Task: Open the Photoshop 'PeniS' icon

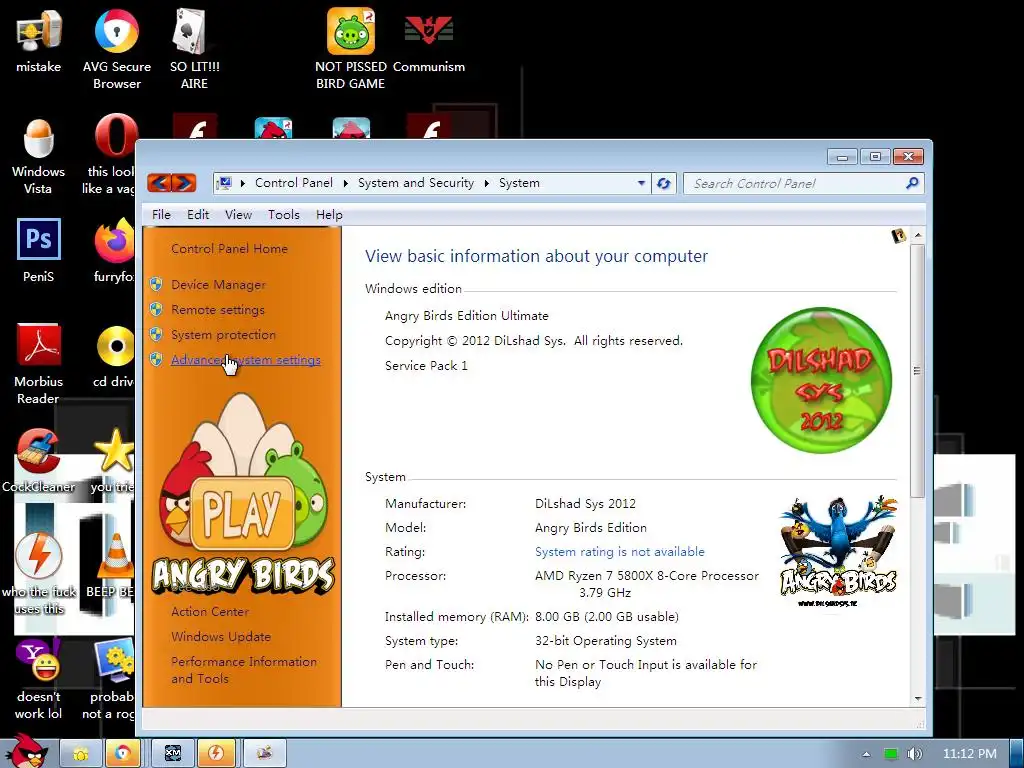Action: click(39, 251)
